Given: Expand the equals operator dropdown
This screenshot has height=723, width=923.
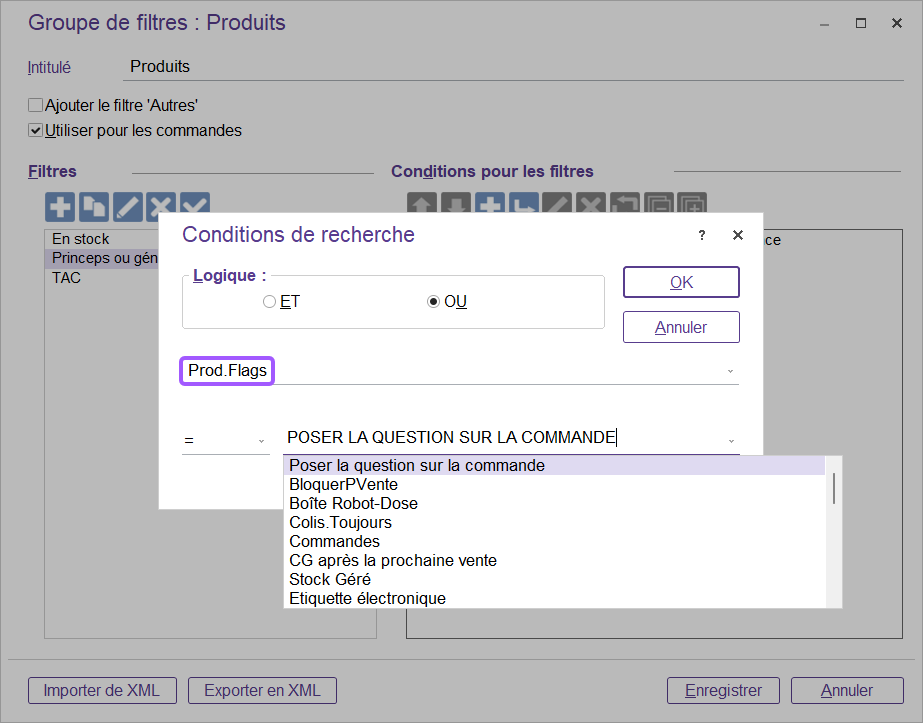Looking at the screenshot, I should pos(262,440).
